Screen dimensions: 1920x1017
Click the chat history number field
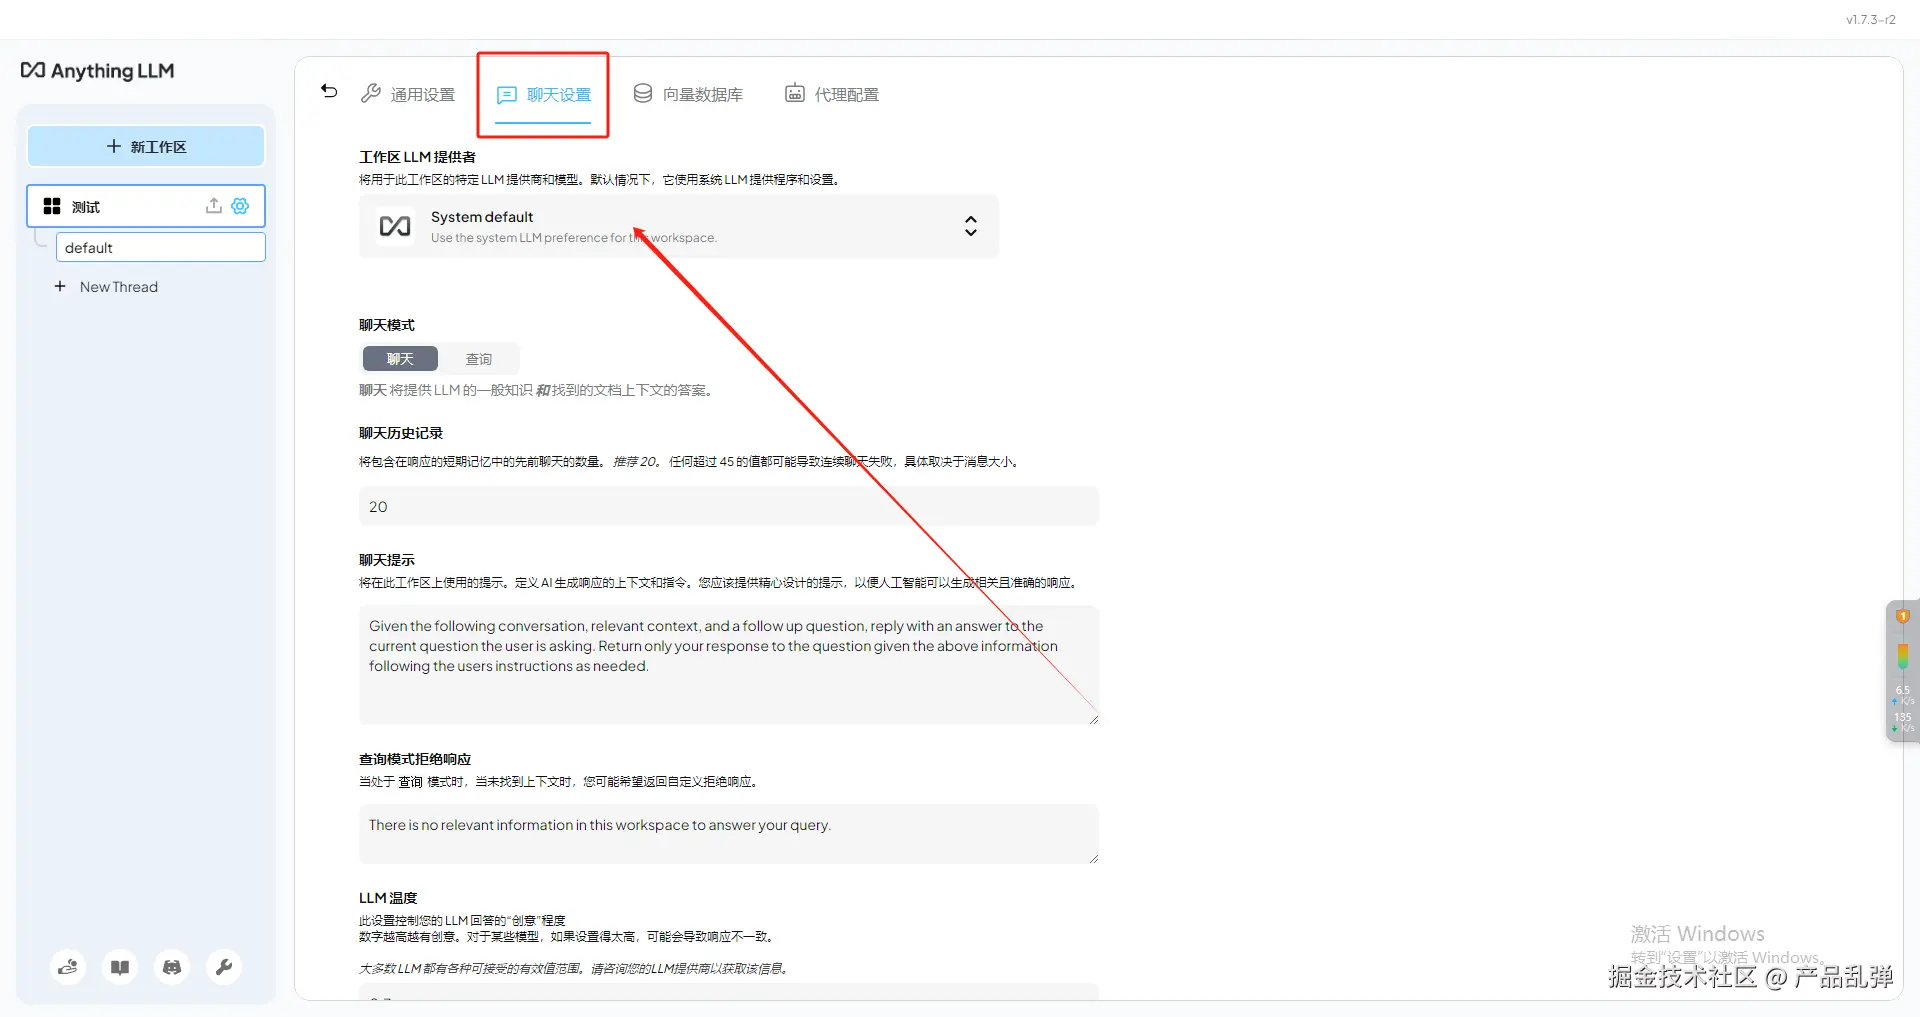coord(728,506)
